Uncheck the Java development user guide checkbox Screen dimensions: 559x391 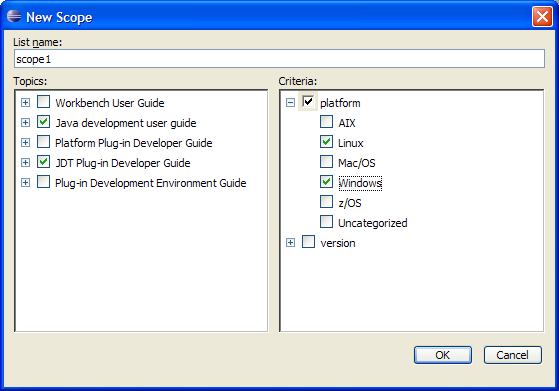tap(43, 122)
